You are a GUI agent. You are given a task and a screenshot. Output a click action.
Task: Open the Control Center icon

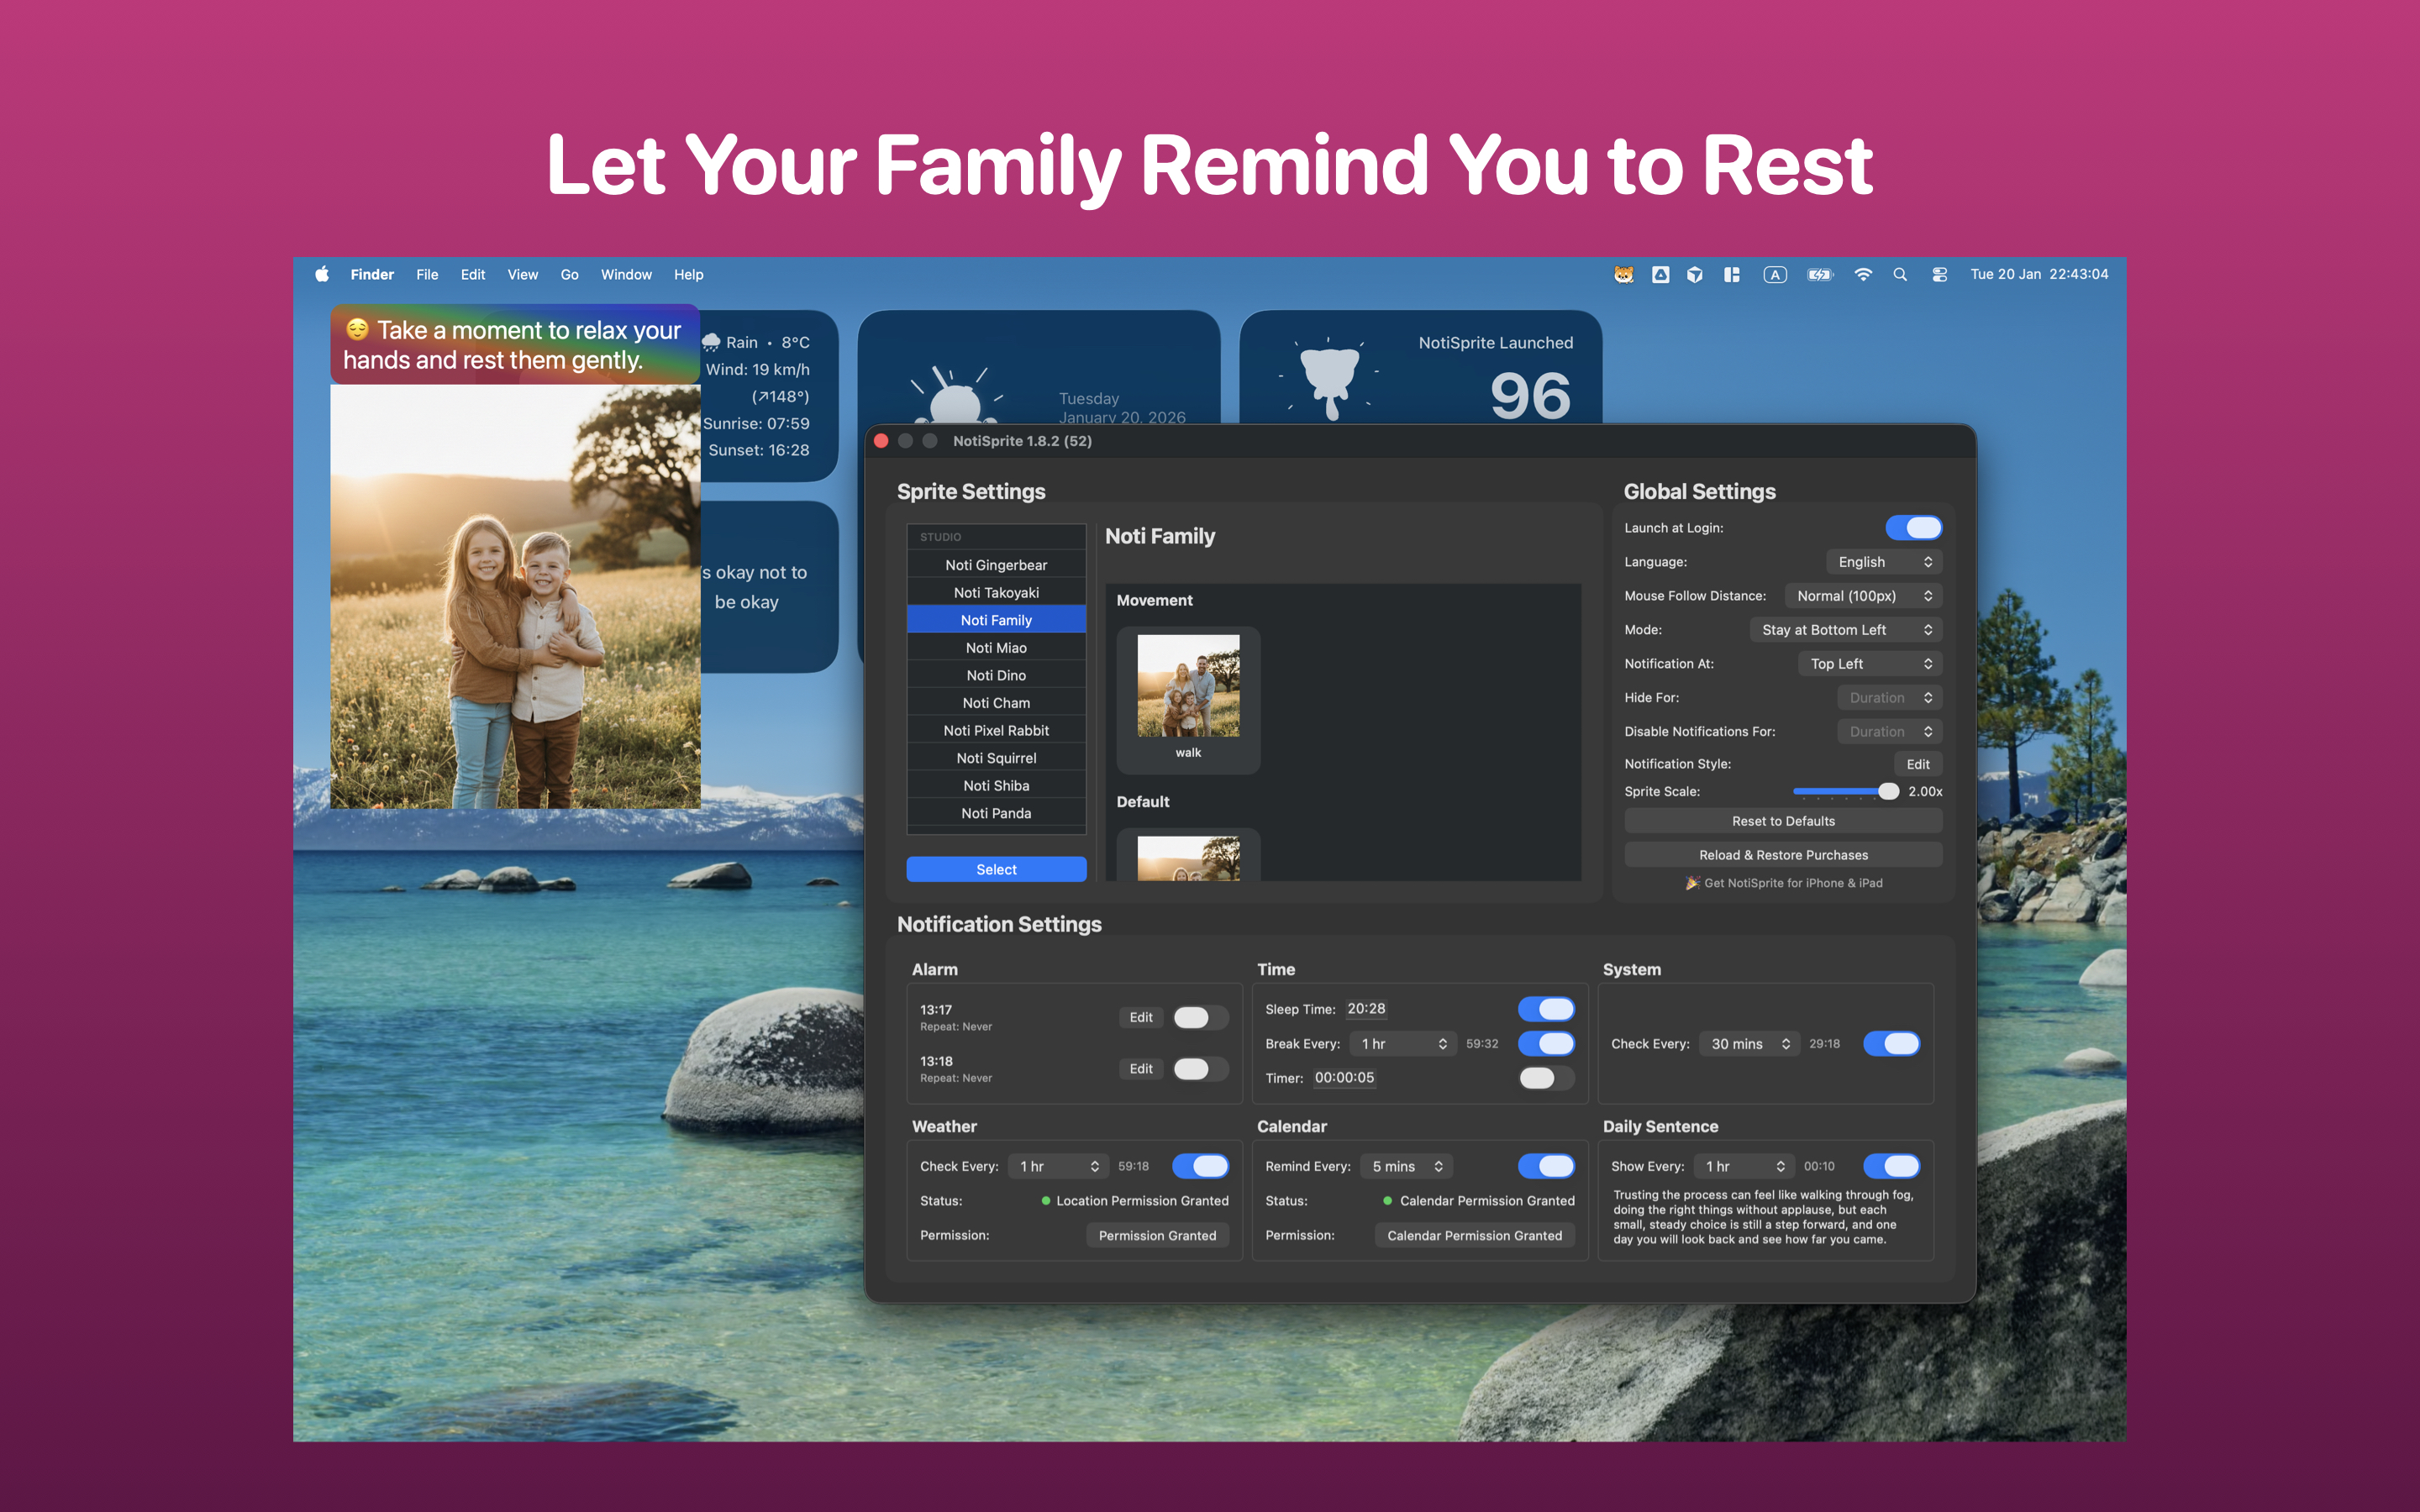pos(1939,274)
